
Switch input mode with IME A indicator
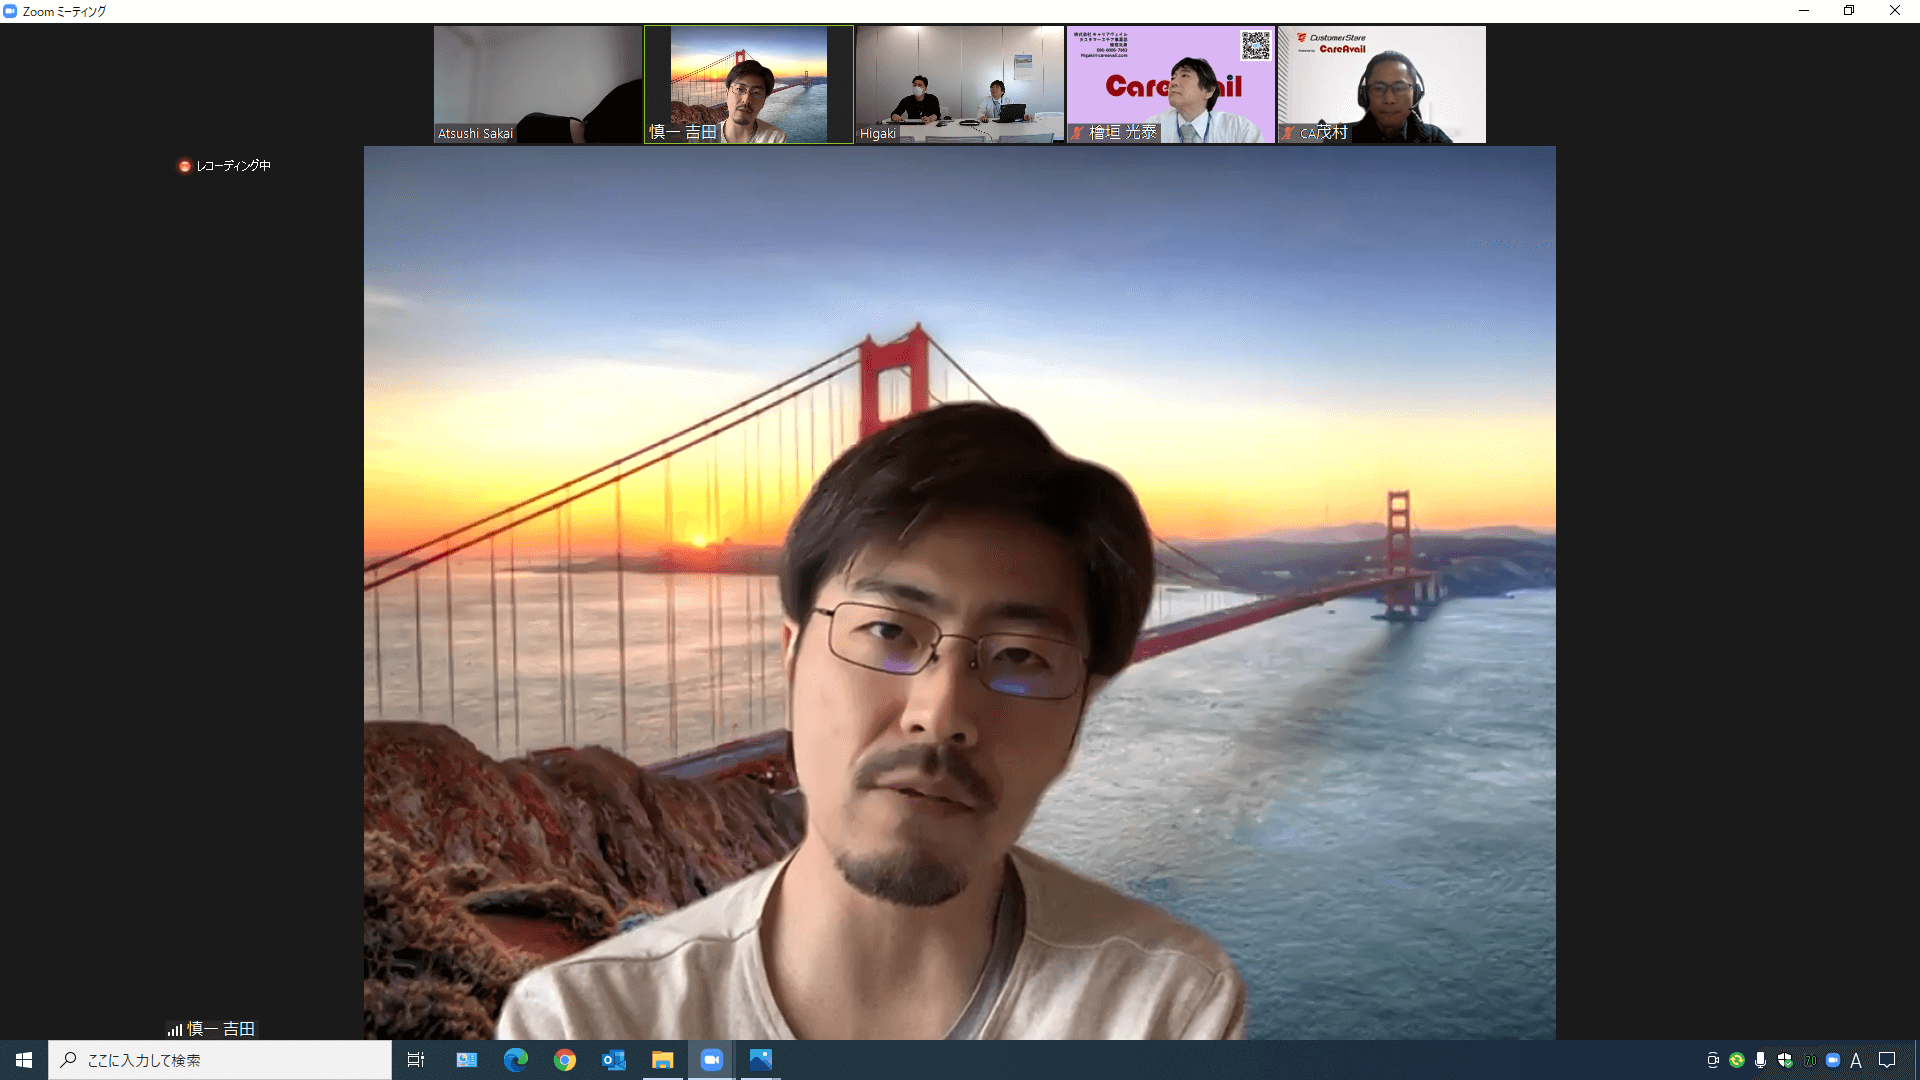(x=1856, y=1060)
